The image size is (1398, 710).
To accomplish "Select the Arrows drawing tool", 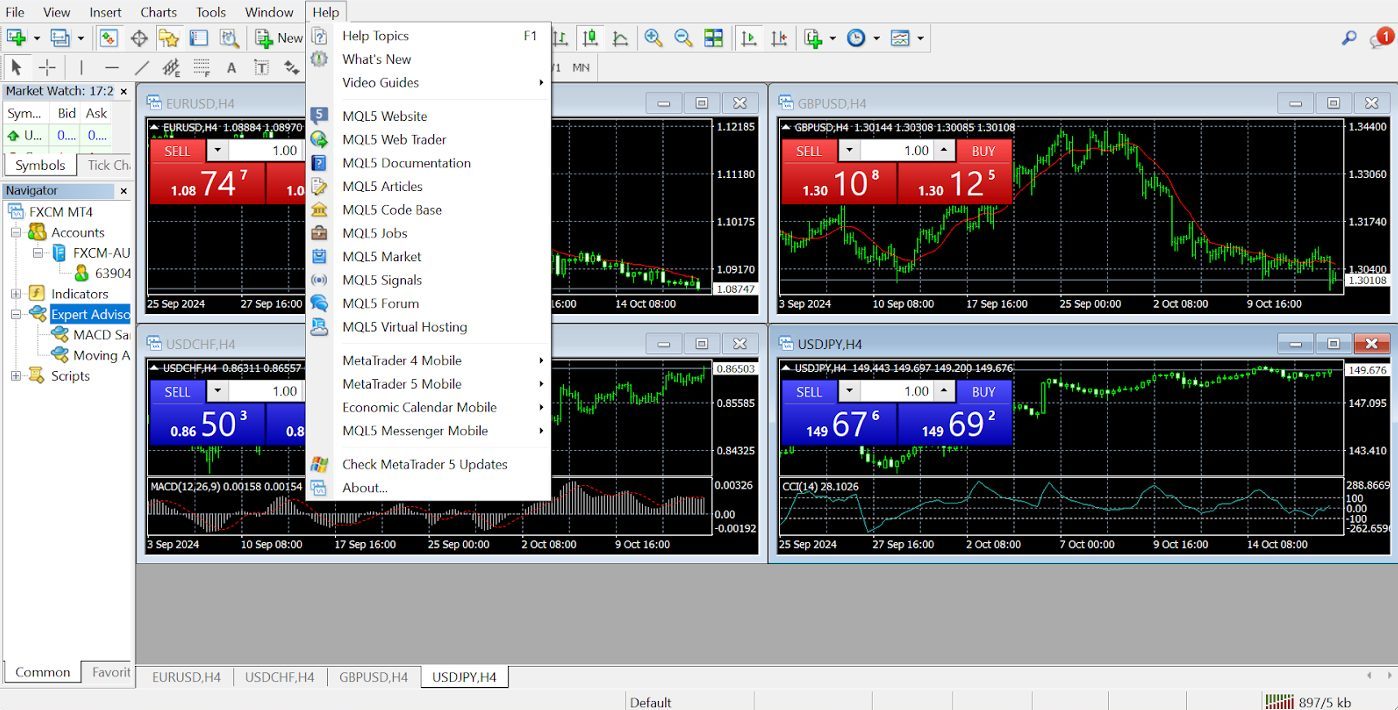I will pos(291,68).
